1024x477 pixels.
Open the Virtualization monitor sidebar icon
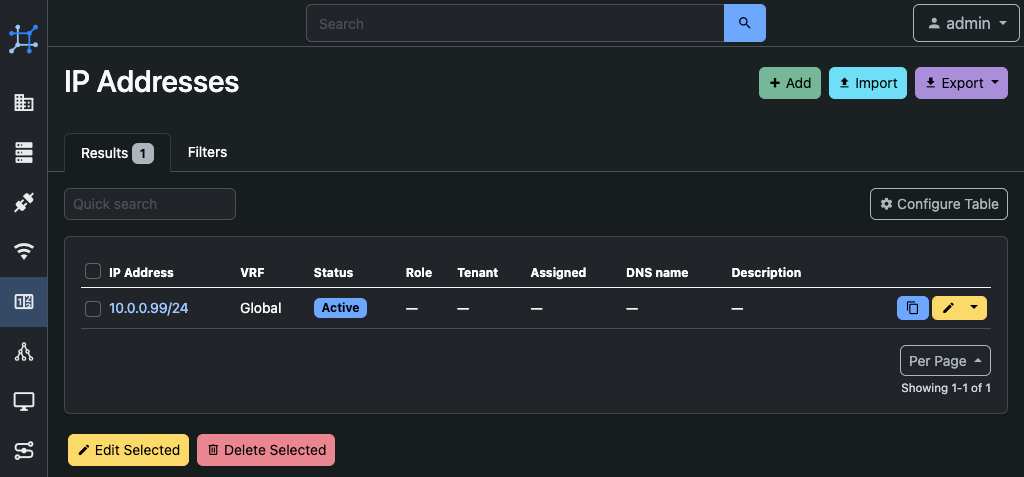coord(24,401)
